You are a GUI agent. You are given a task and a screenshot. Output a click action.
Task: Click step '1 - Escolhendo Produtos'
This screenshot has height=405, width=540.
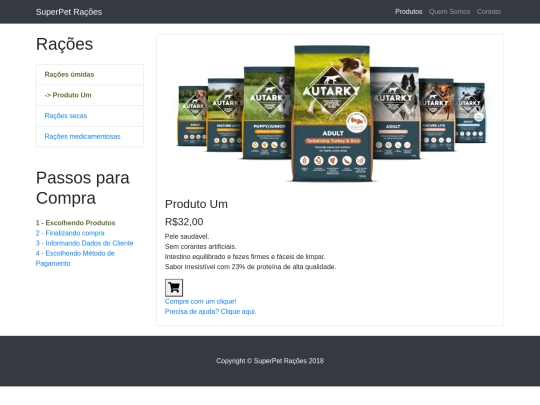click(75, 223)
